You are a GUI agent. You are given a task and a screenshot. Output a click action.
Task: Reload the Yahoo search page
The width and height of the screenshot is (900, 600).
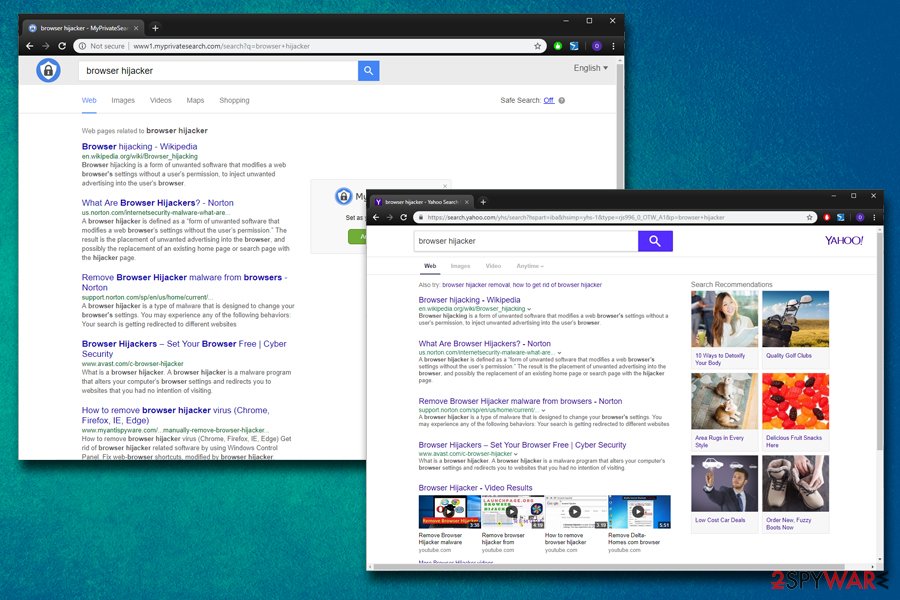(x=404, y=218)
